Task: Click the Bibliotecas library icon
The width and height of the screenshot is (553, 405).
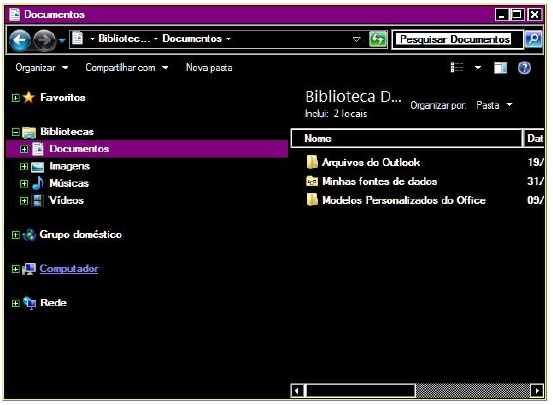Action: pyautogui.click(x=29, y=132)
